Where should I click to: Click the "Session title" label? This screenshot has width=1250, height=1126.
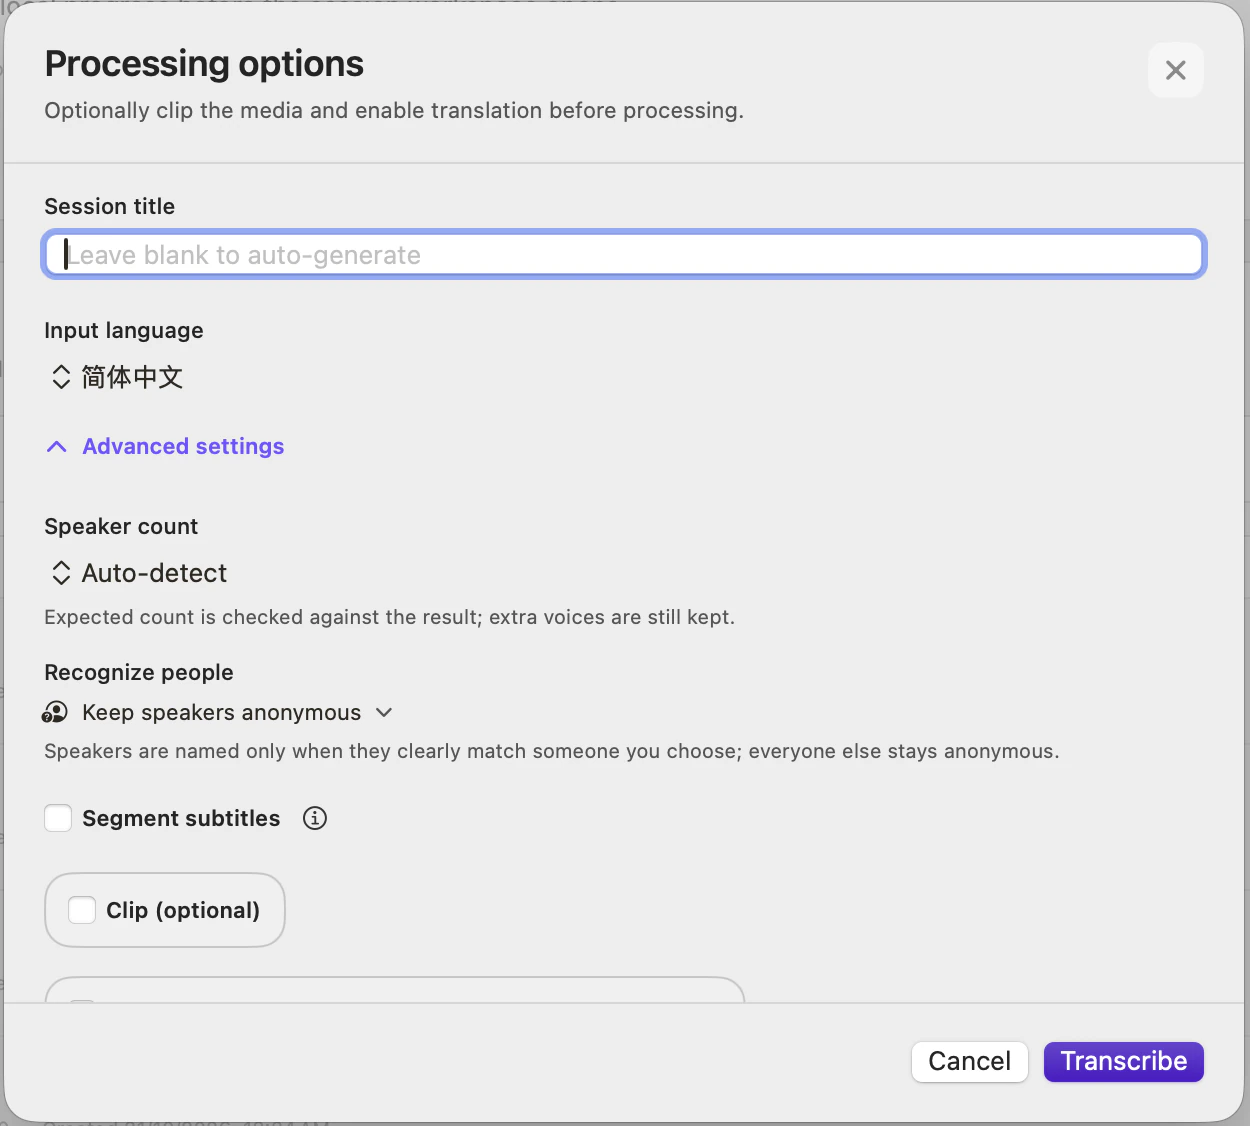[110, 206]
